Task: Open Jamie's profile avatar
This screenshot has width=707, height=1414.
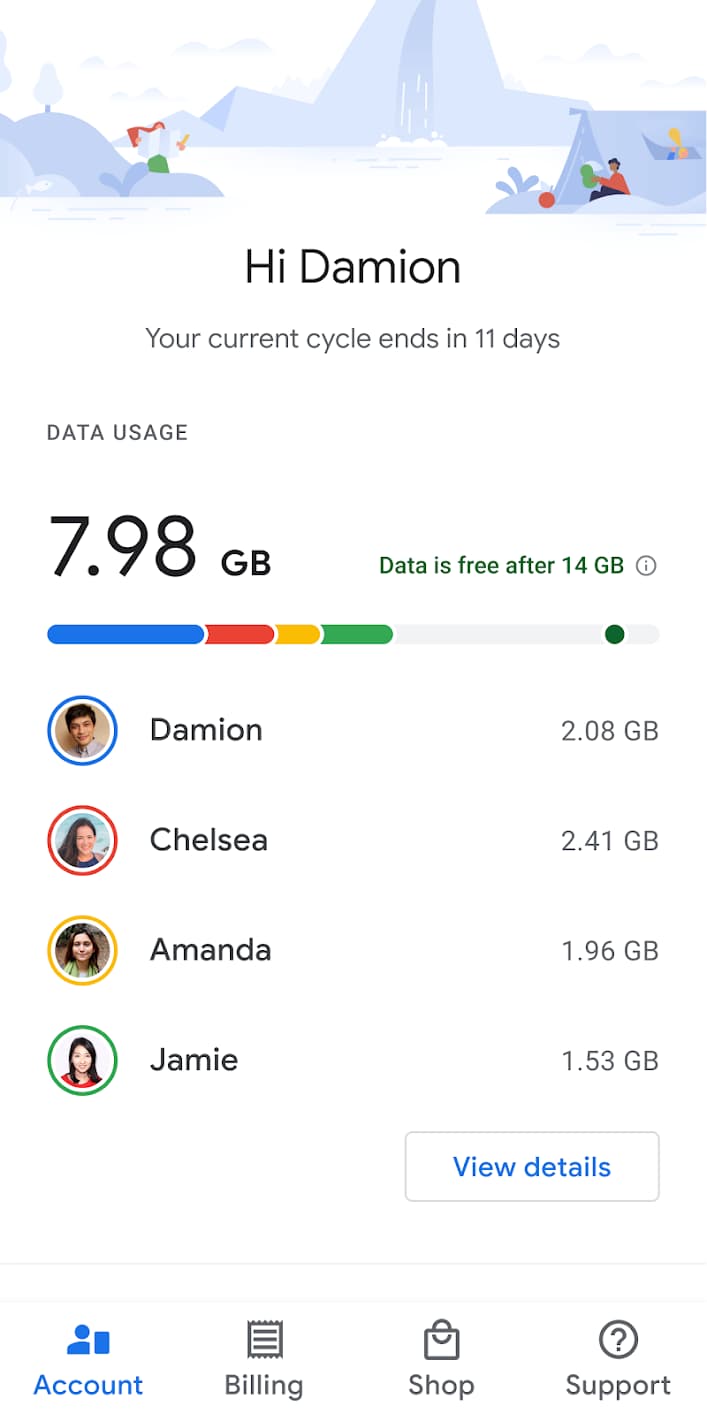Action: click(82, 1060)
